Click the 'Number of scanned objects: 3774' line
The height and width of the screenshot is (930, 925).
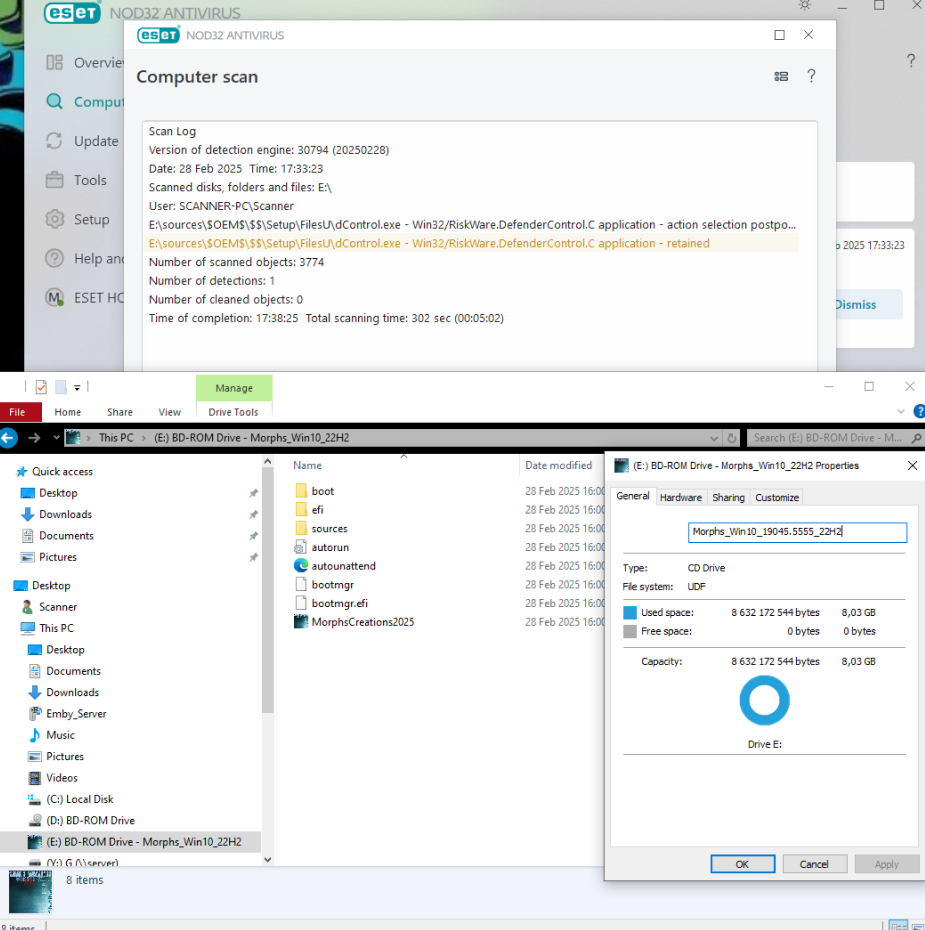point(236,262)
